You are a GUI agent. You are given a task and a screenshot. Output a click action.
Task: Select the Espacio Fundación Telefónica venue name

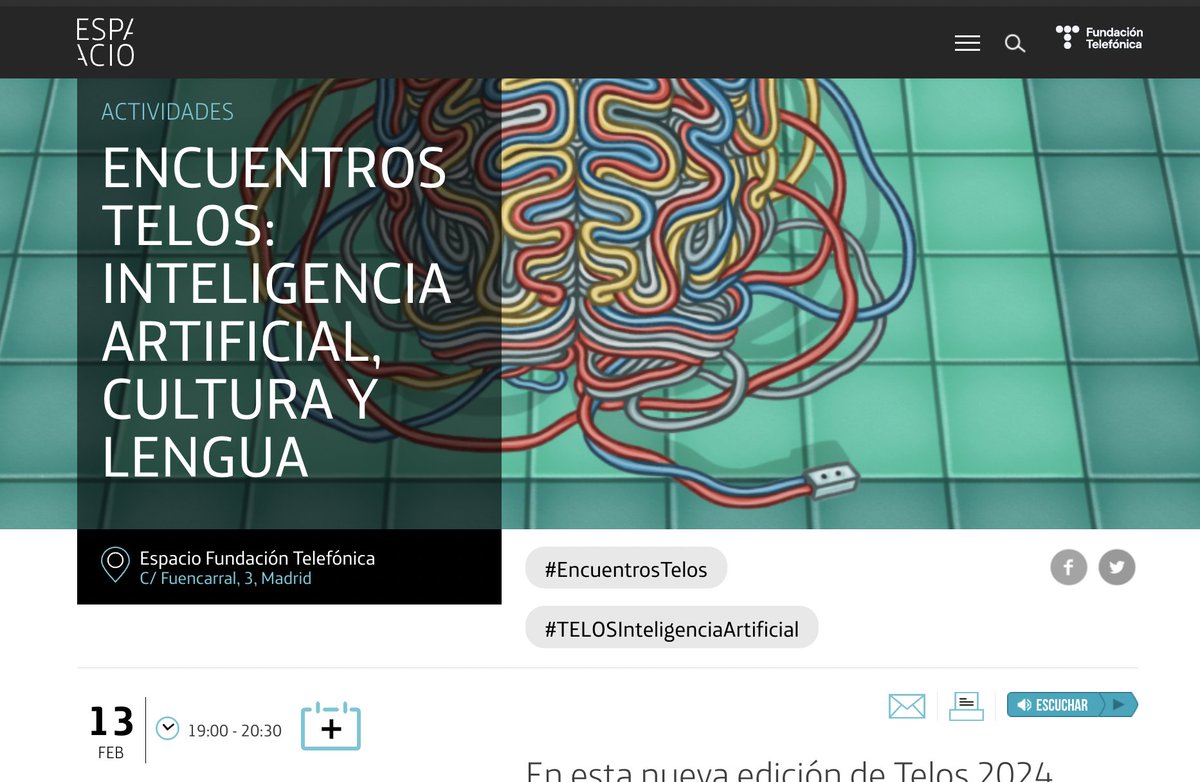click(257, 558)
